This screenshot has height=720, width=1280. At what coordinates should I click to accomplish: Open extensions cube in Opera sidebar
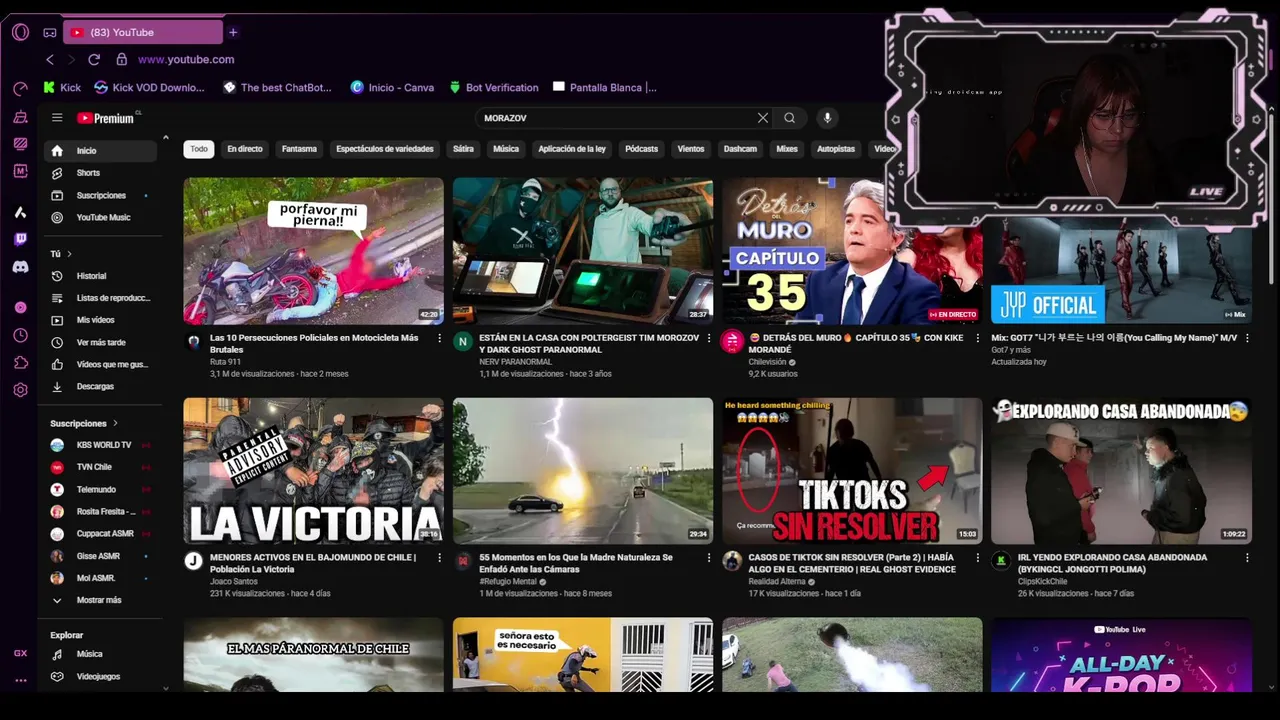[x=20, y=362]
